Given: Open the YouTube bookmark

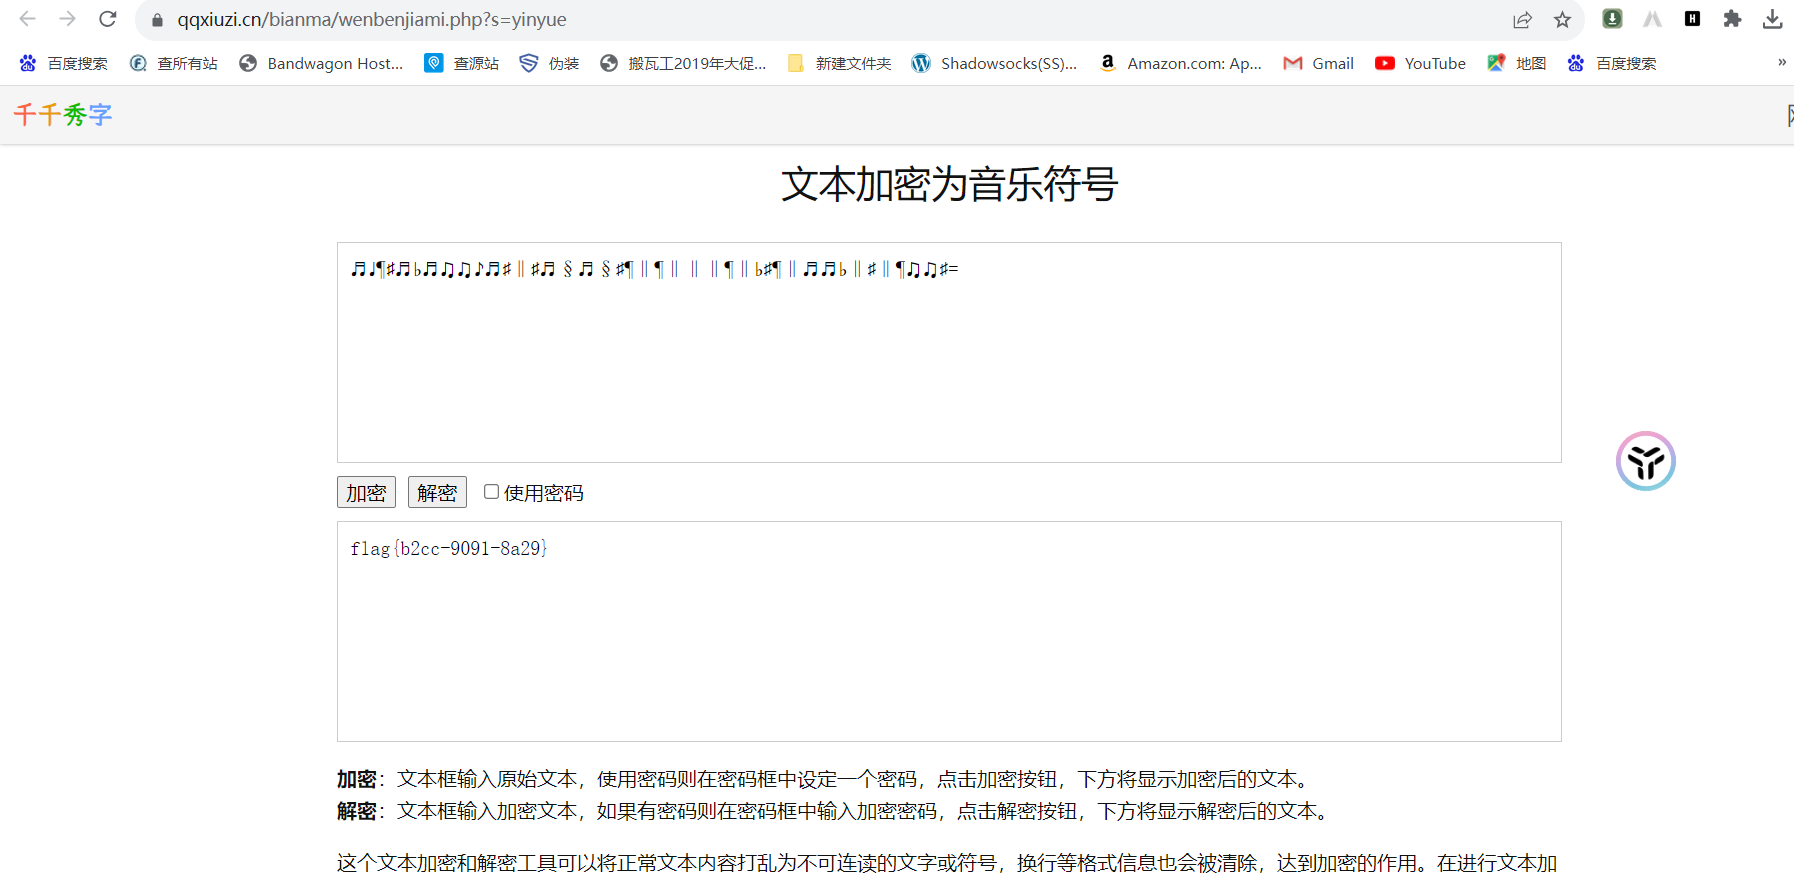Looking at the screenshot, I should [1420, 63].
